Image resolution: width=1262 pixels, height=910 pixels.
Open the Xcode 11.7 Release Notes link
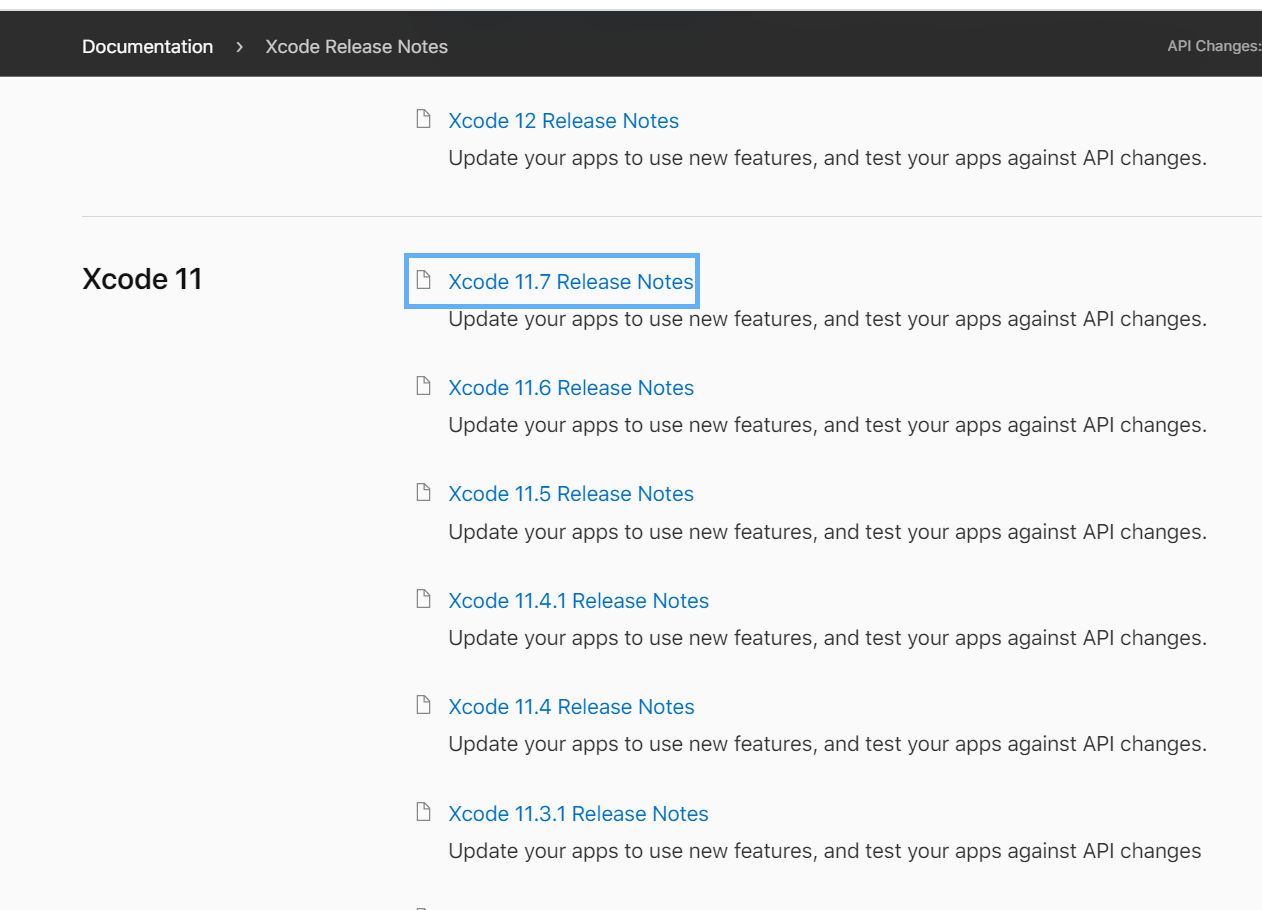(570, 282)
